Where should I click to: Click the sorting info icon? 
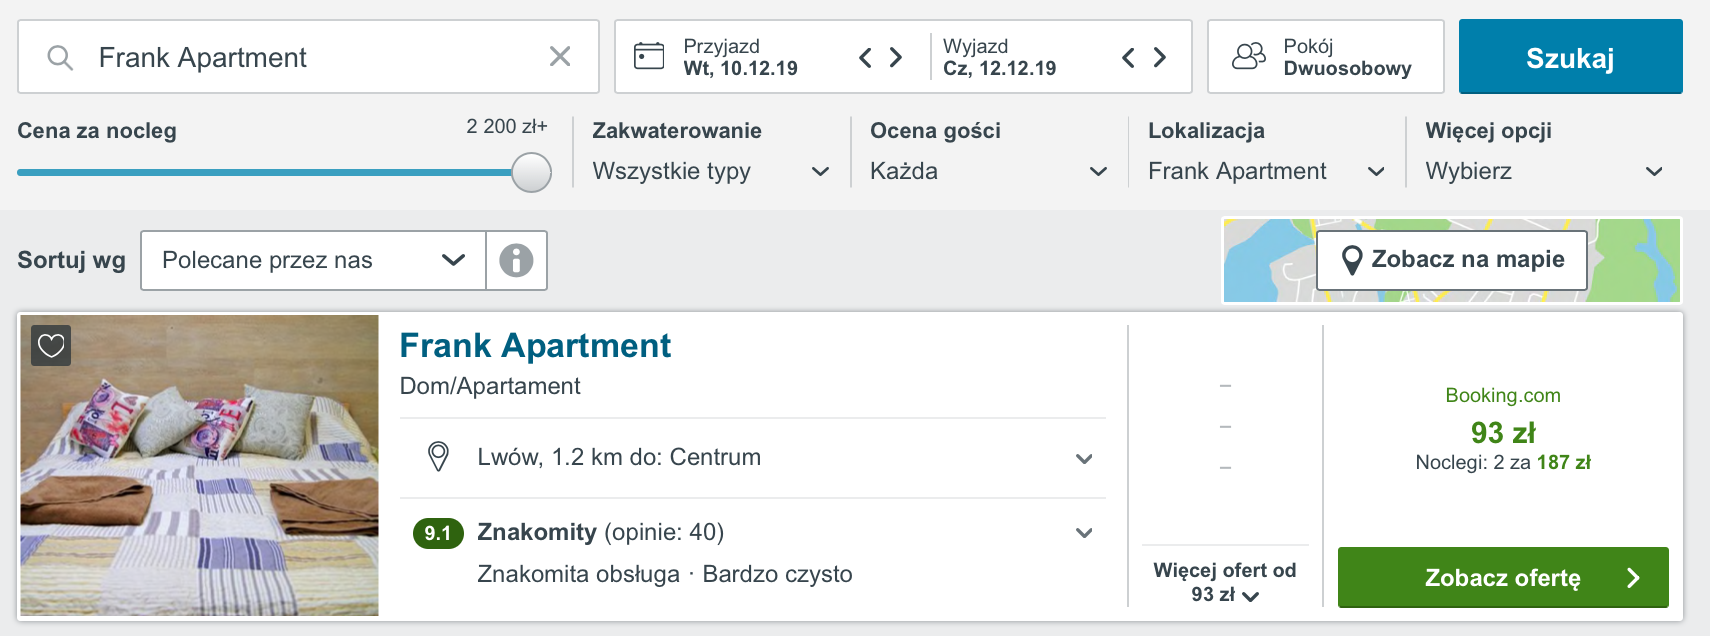coord(516,260)
